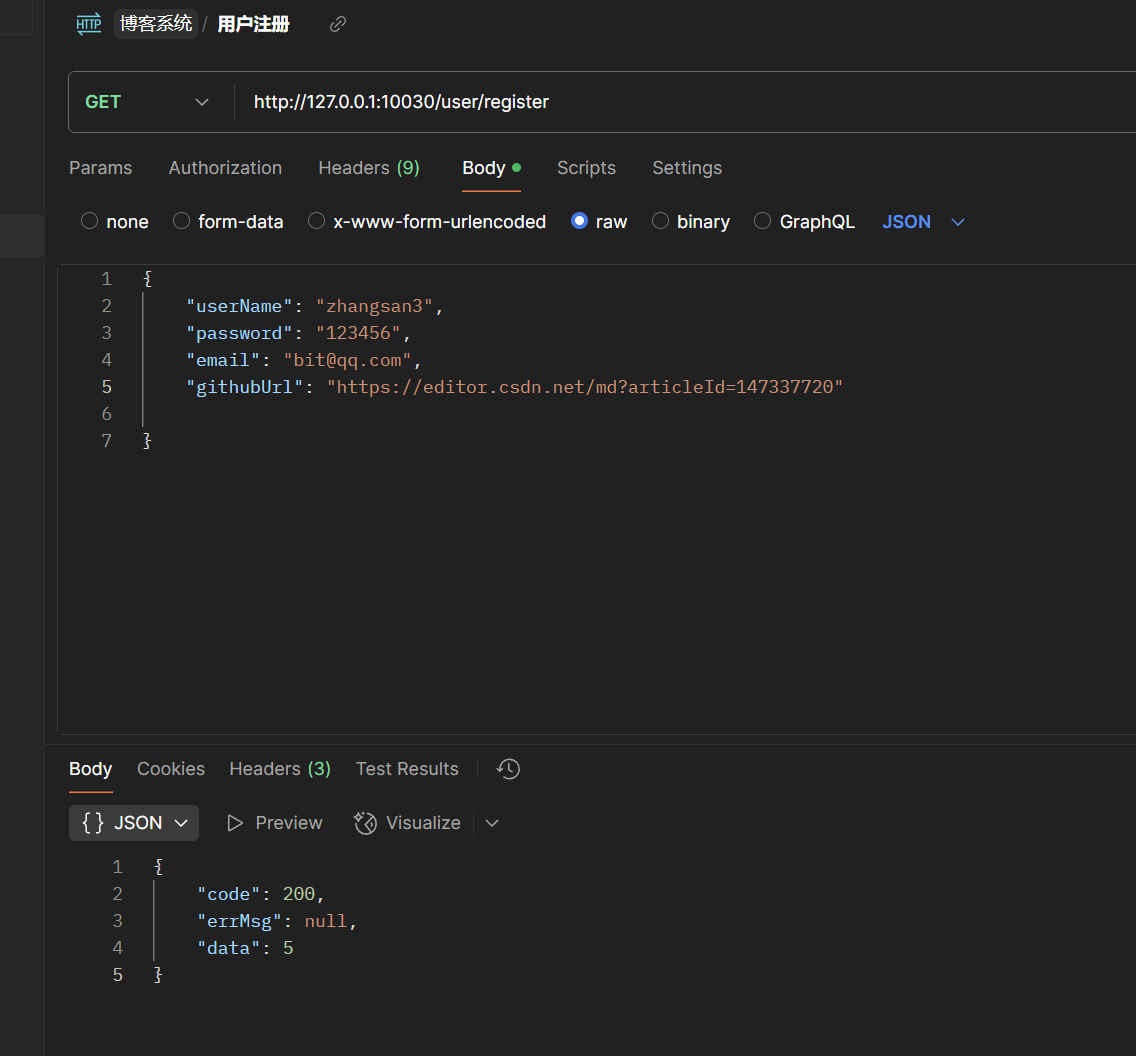Open the Settings tab
This screenshot has height=1056, width=1136.
pyautogui.click(x=687, y=168)
